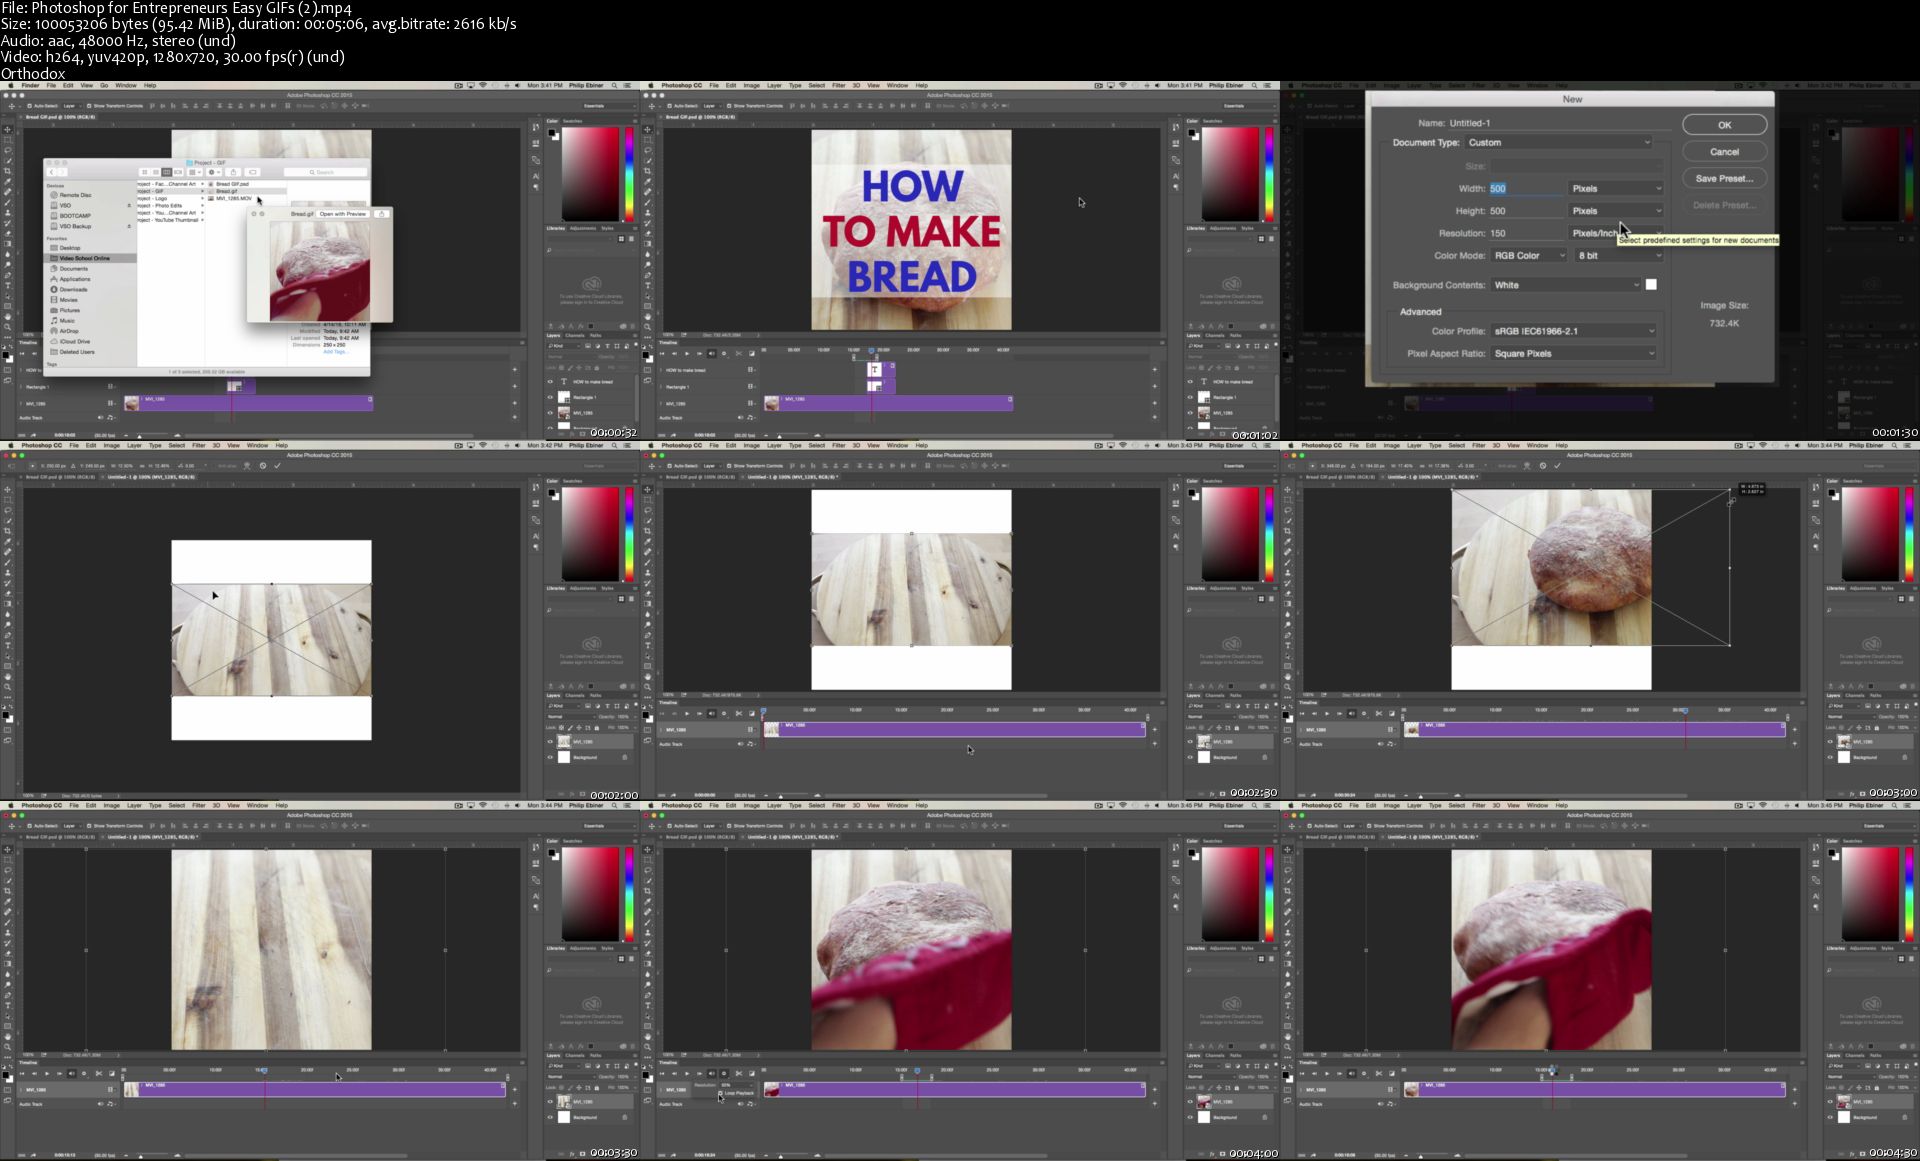Pick the Clone Stamp tool in 00:01:02 frame
The height and width of the screenshot is (1161, 1920).
(647, 213)
